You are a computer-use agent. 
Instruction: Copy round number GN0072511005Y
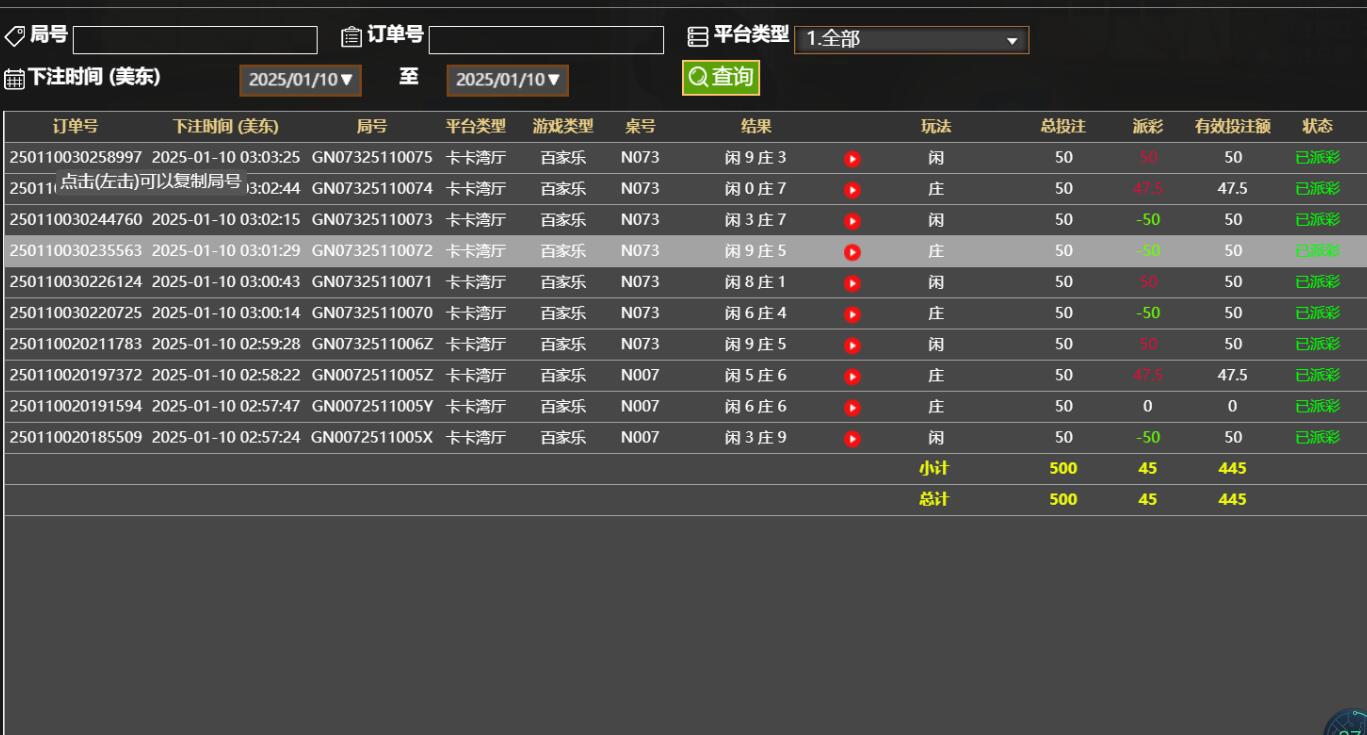point(372,406)
